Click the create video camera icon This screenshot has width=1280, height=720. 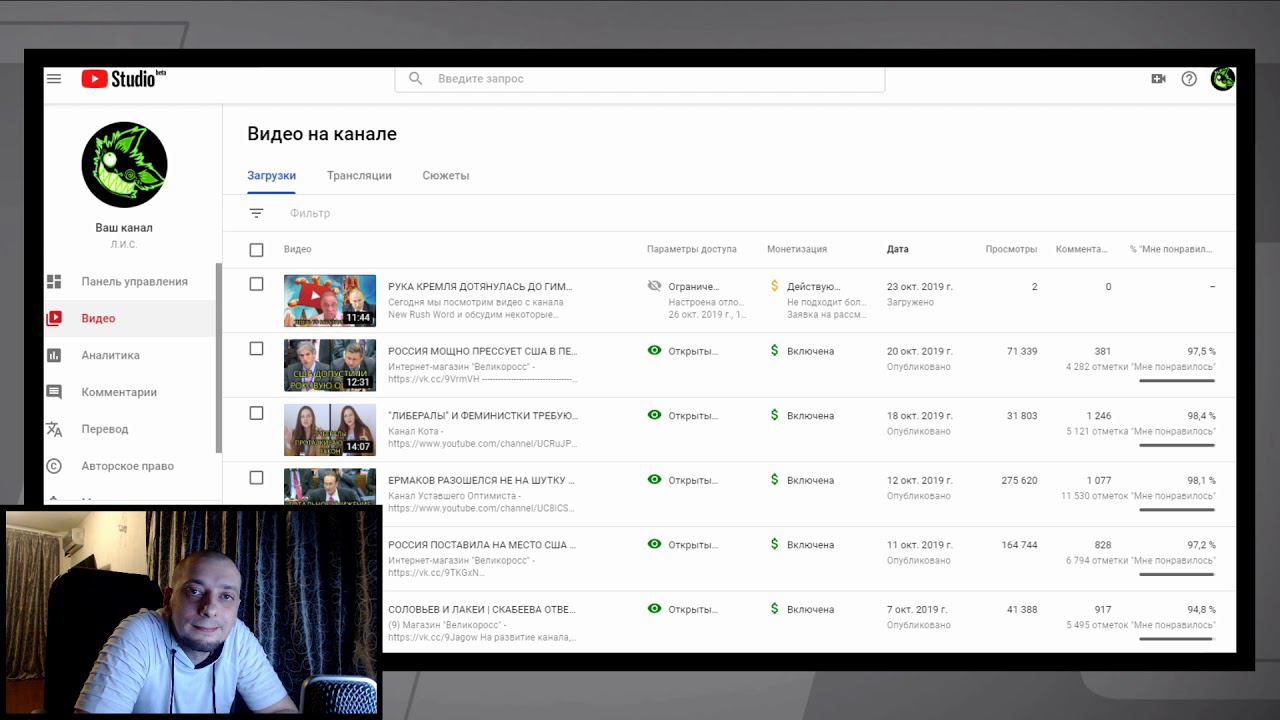tap(1158, 79)
